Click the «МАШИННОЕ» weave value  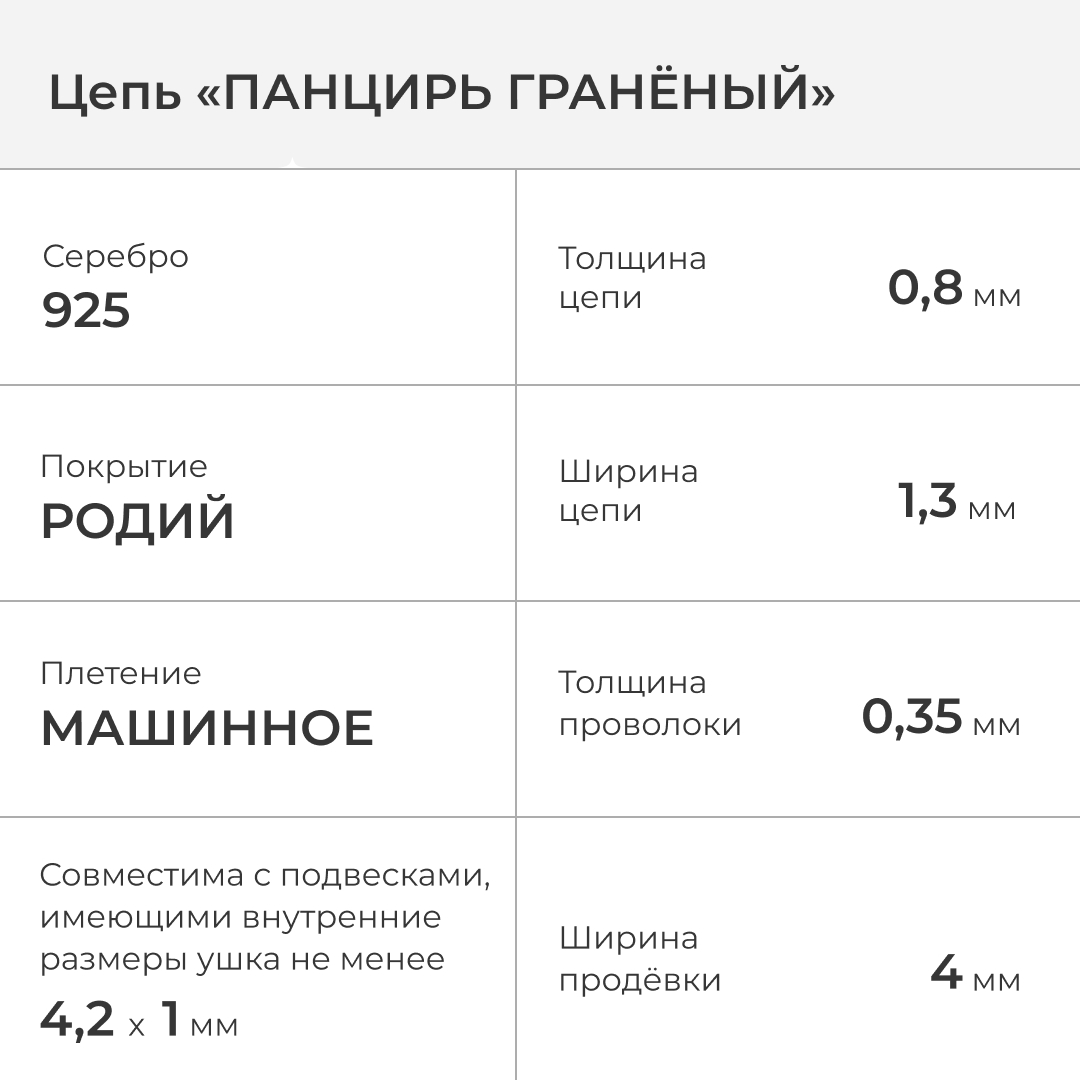[x=207, y=729]
